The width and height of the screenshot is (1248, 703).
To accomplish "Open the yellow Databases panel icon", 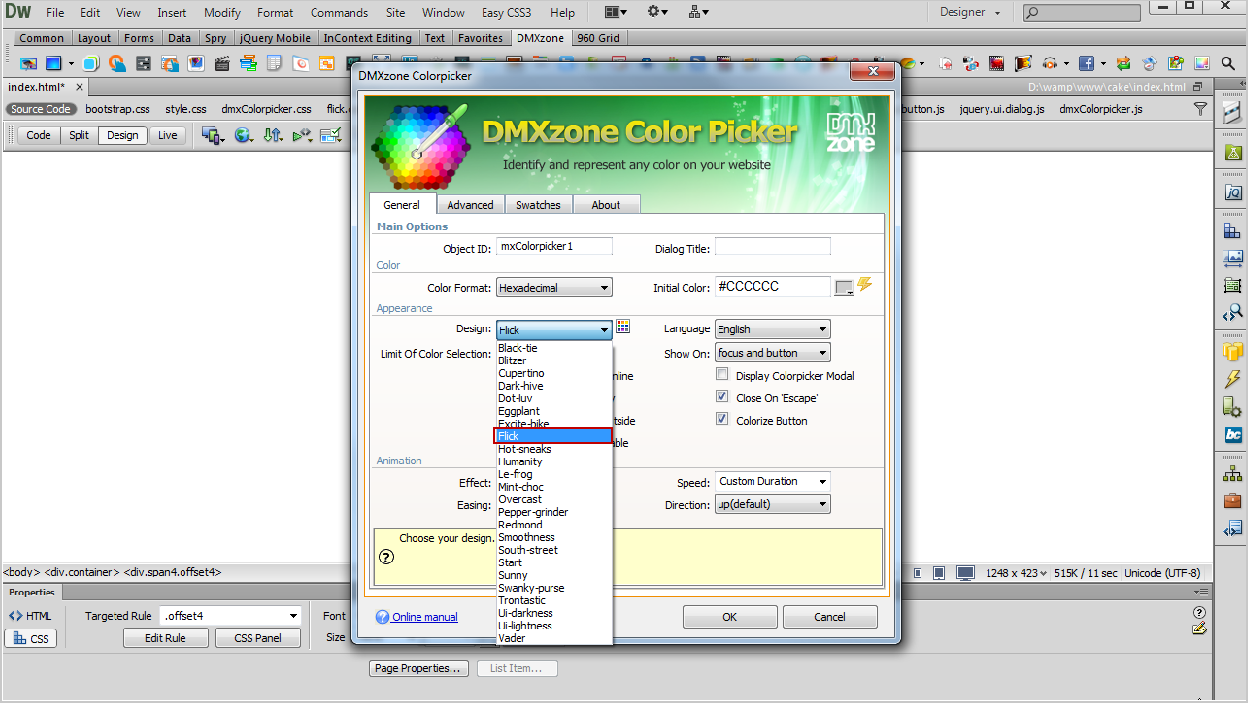I will tap(1232, 351).
